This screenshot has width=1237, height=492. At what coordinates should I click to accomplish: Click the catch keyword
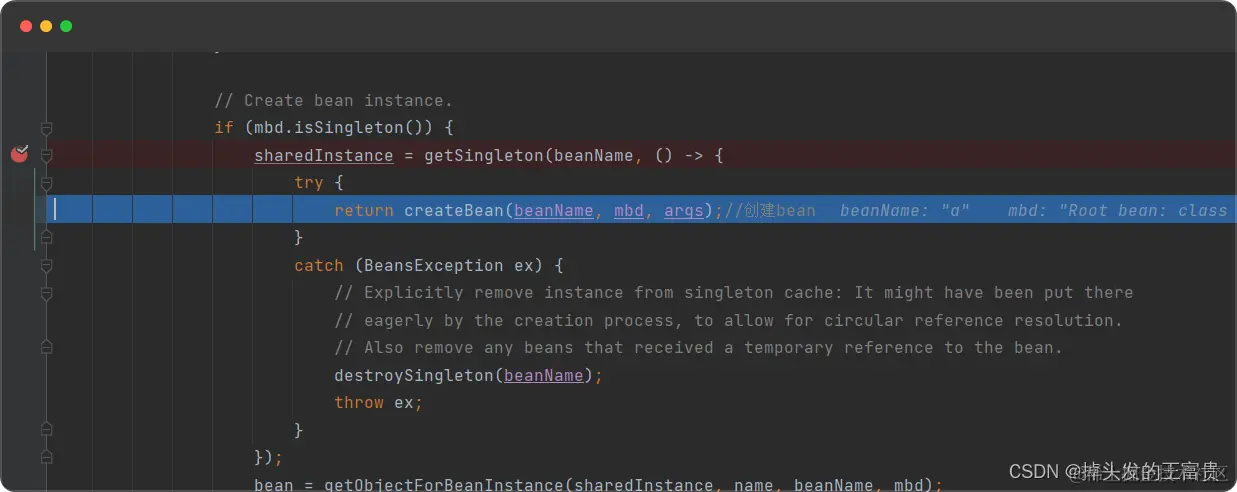319,265
